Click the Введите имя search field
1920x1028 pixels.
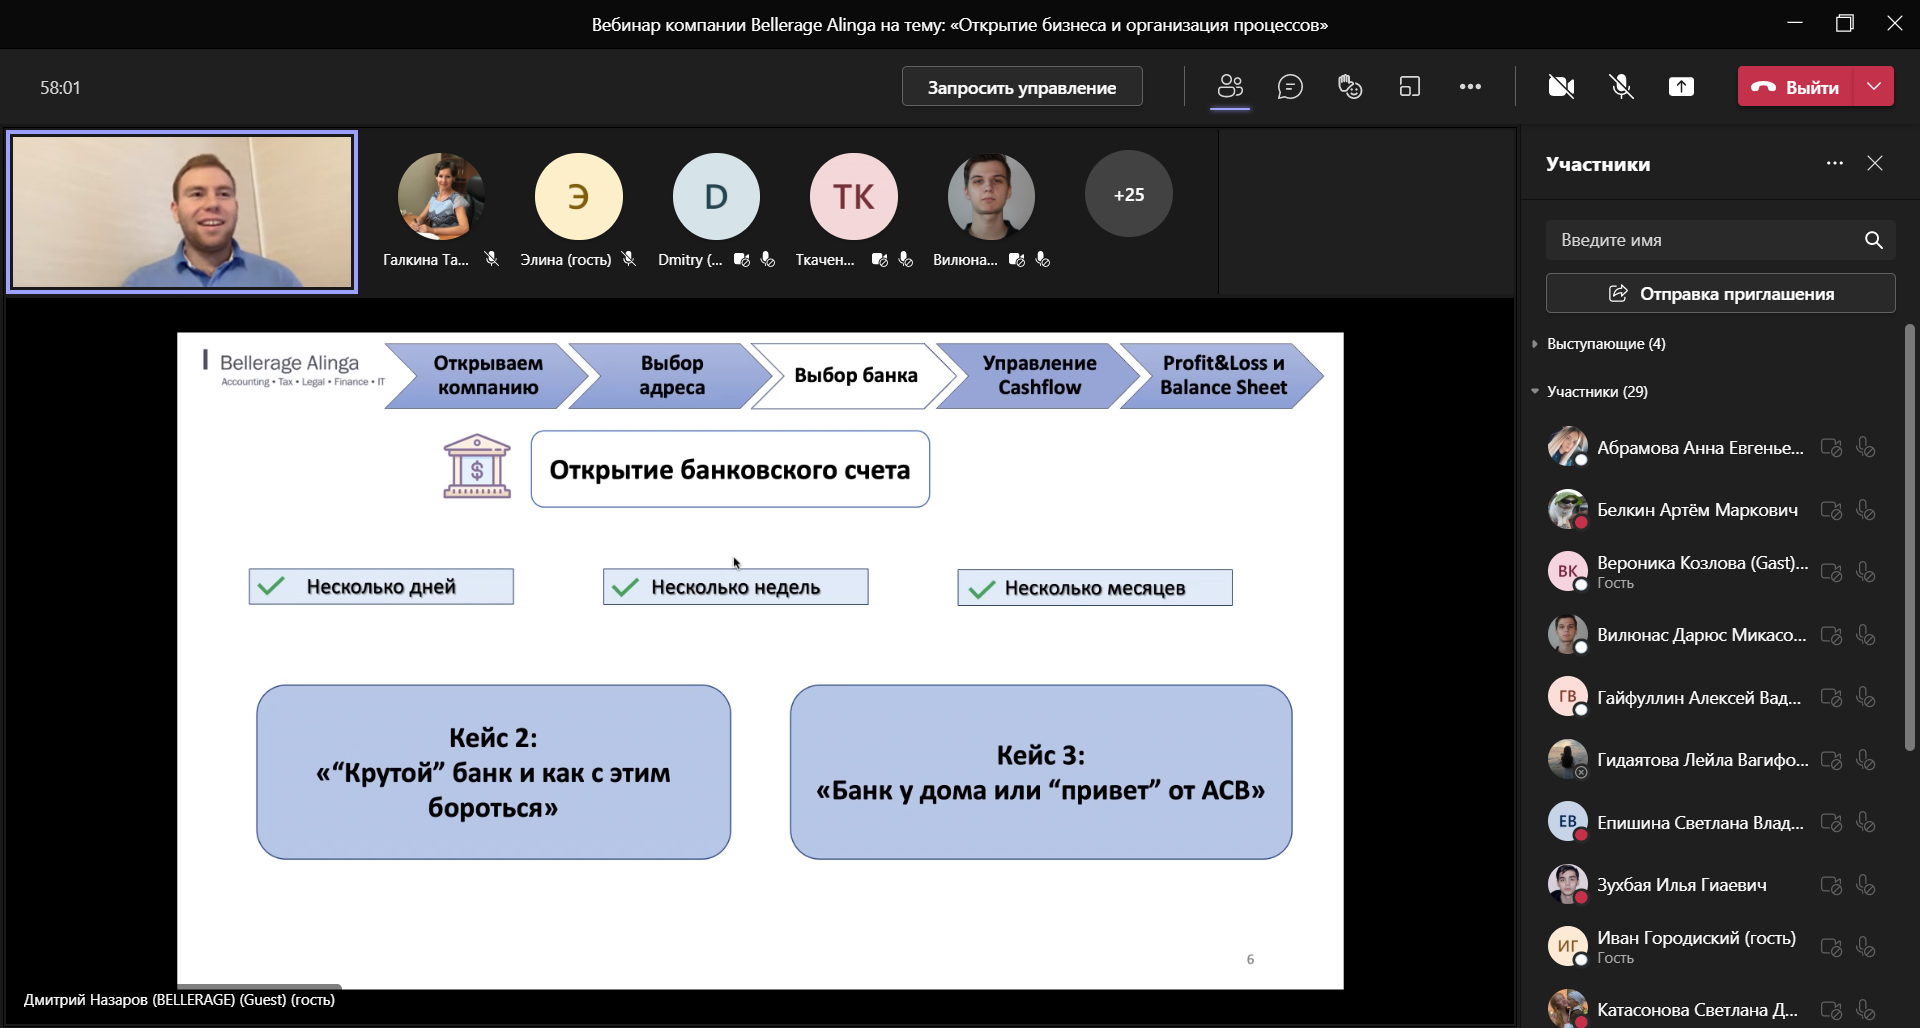[1720, 240]
